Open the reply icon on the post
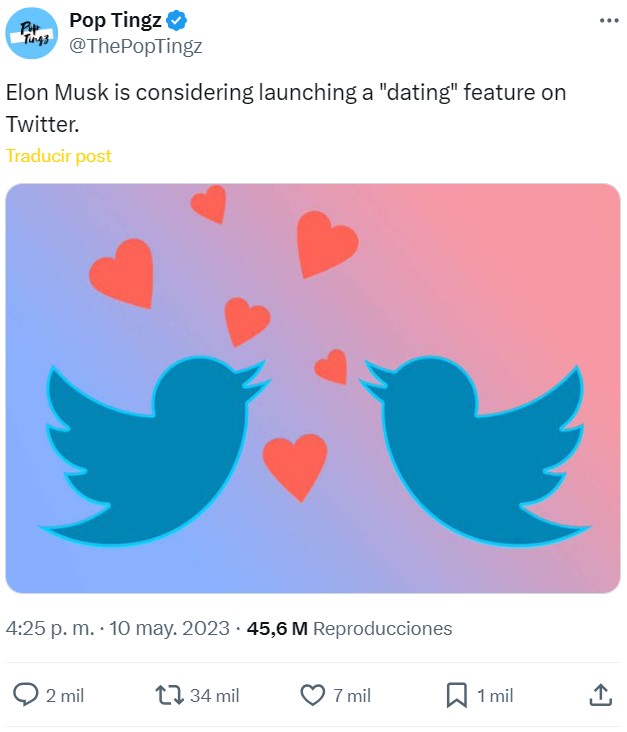This screenshot has height=732, width=627. tap(26, 695)
